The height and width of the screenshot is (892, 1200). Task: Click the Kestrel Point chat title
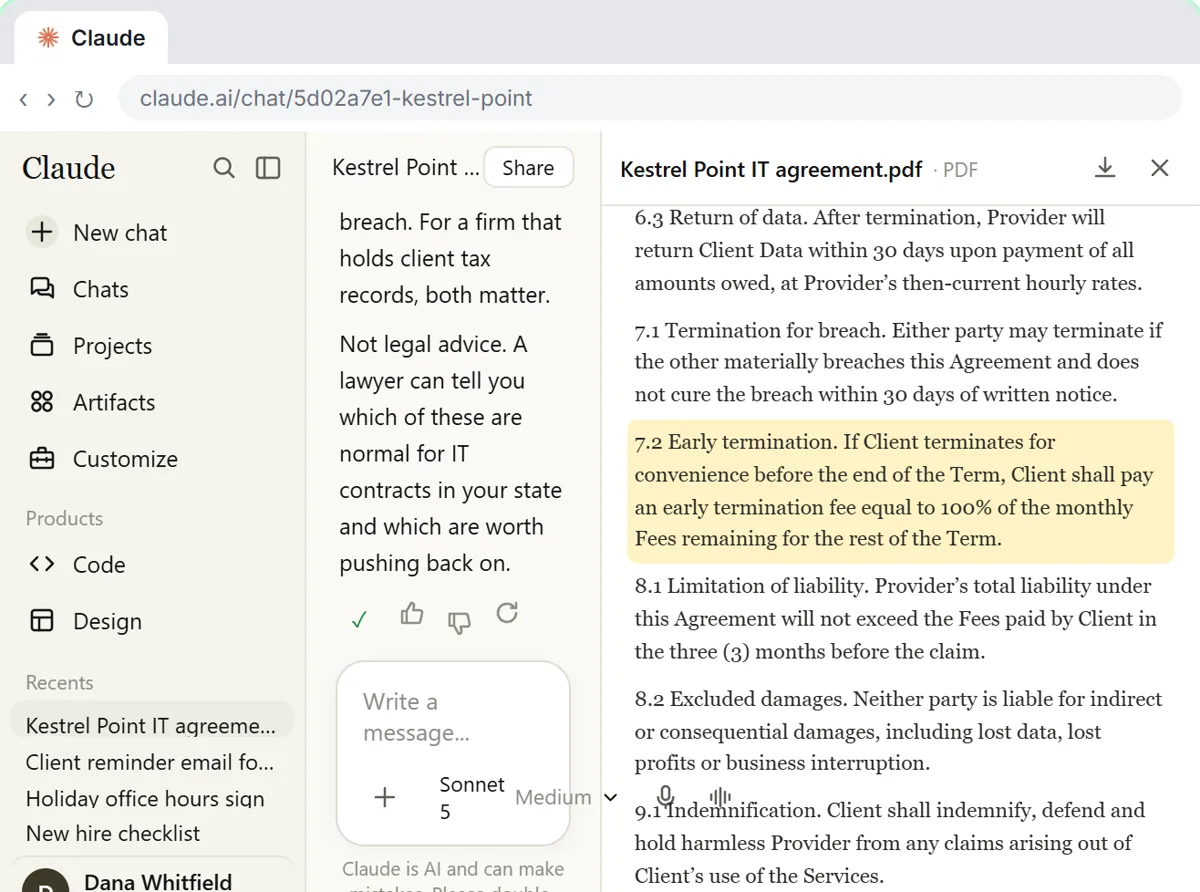click(405, 168)
